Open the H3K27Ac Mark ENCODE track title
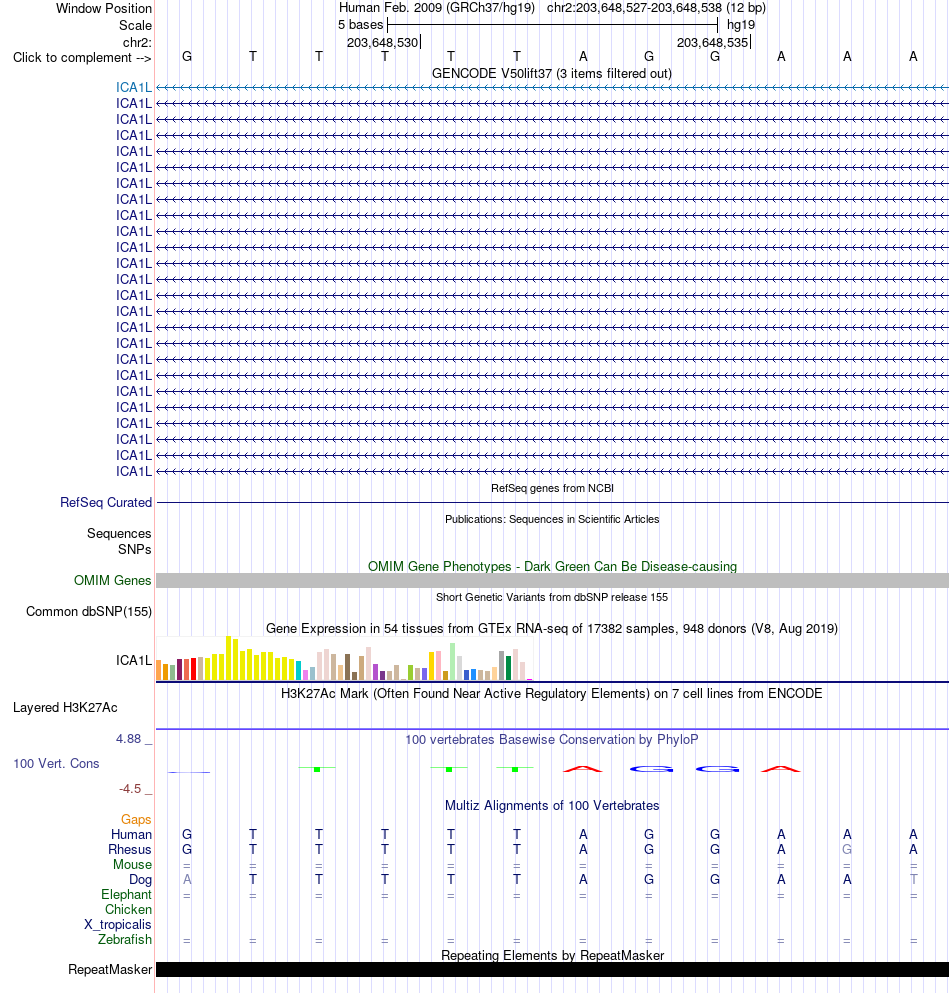 click(x=552, y=693)
